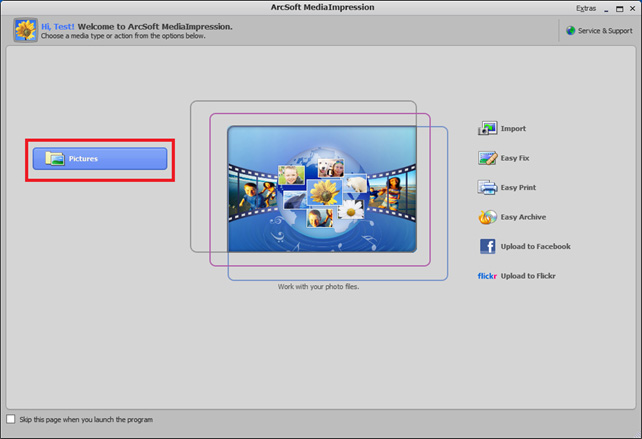642x439 pixels.
Task: Click the central photo globe preview image
Action: [x=322, y=189]
